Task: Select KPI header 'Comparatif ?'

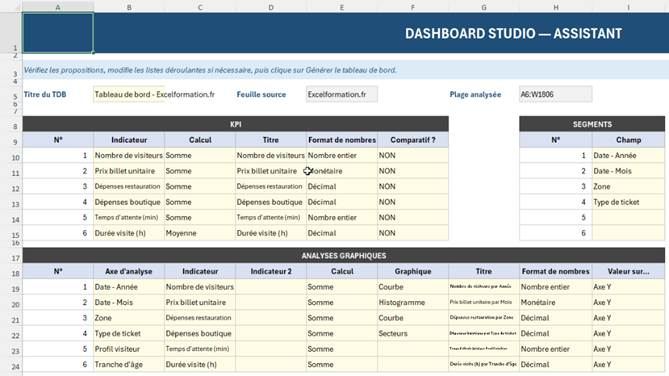Action: tap(413, 140)
